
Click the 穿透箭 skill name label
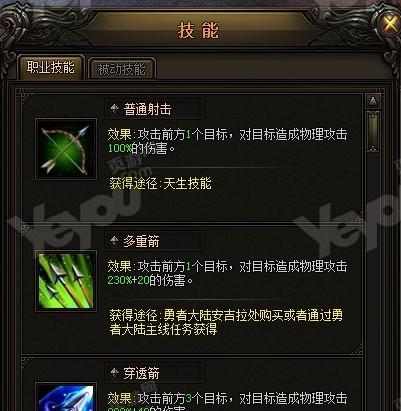pyautogui.click(x=141, y=373)
